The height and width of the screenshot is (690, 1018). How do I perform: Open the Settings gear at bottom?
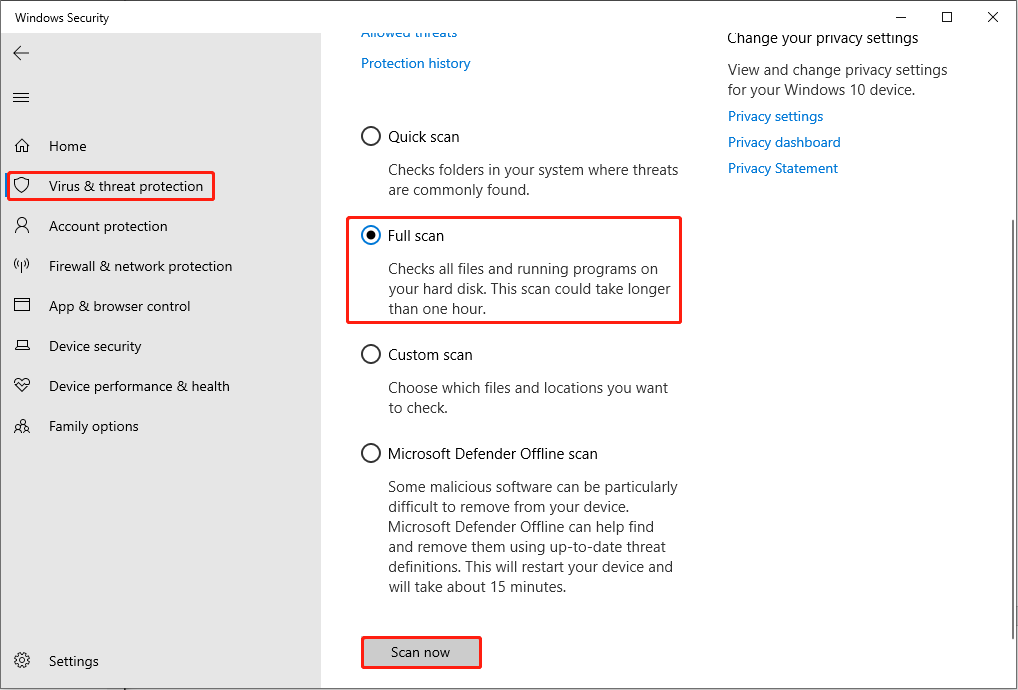click(22, 661)
